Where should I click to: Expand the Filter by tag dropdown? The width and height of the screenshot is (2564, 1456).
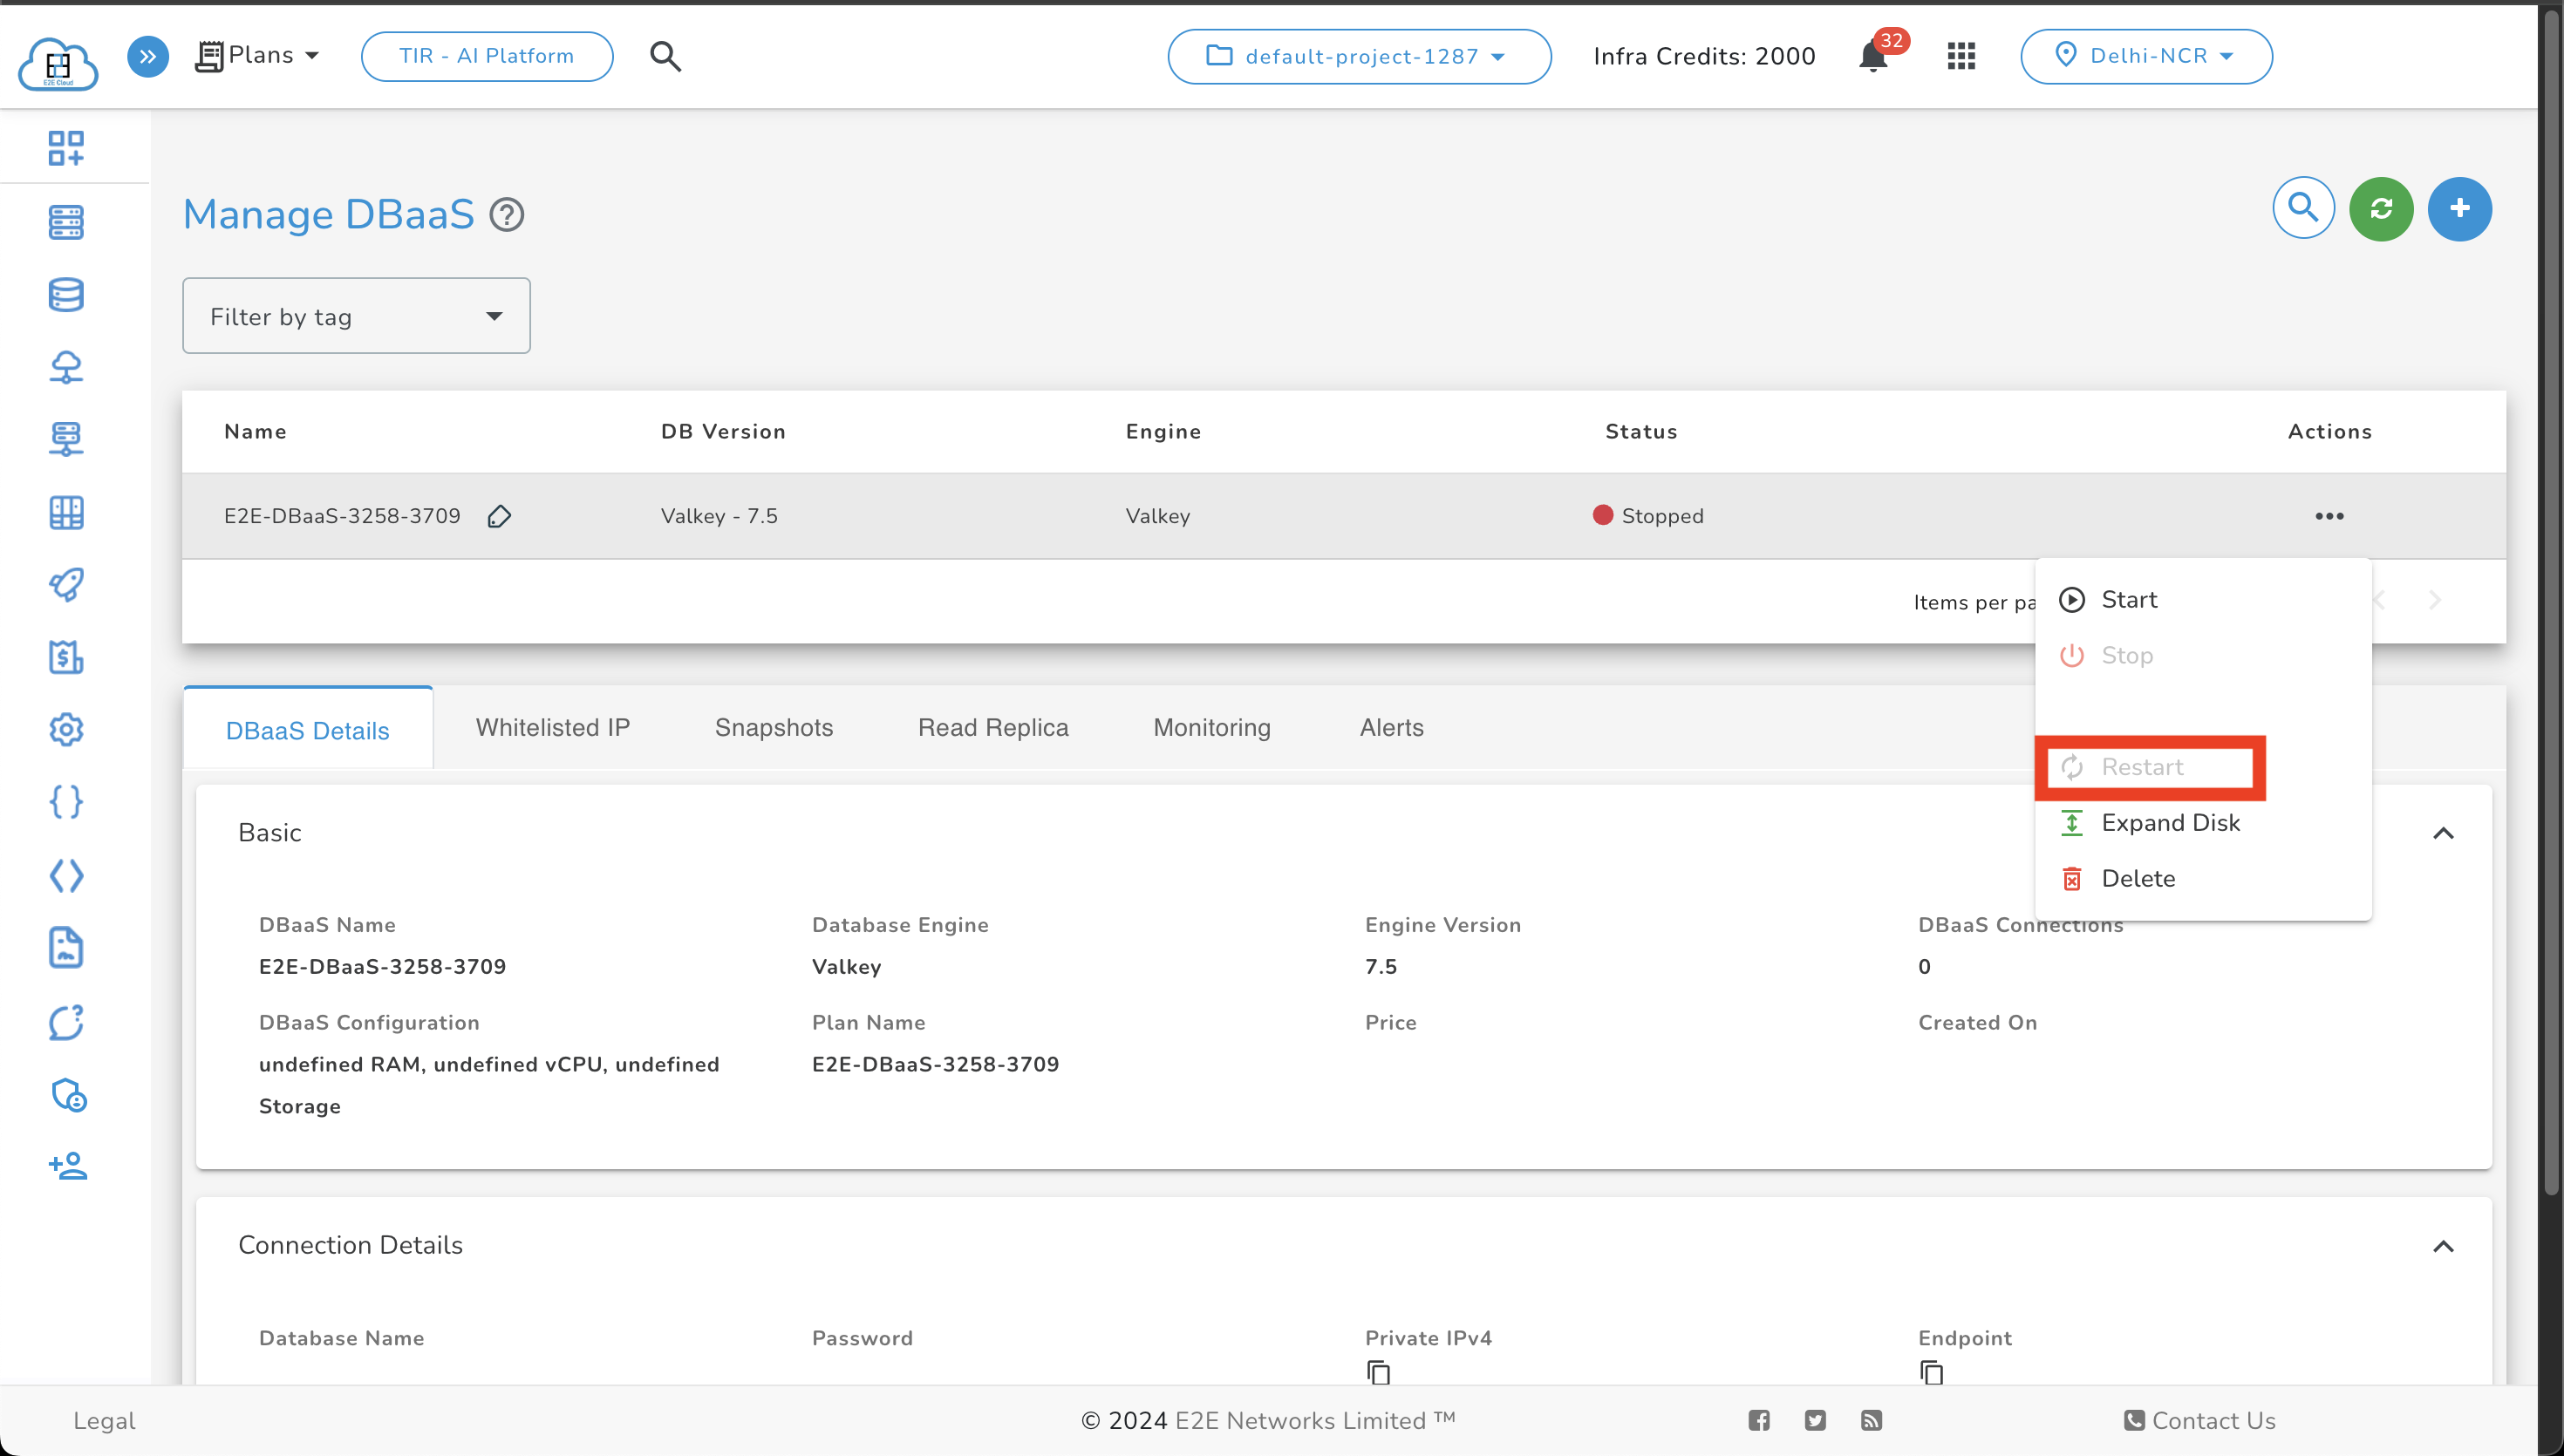[356, 316]
